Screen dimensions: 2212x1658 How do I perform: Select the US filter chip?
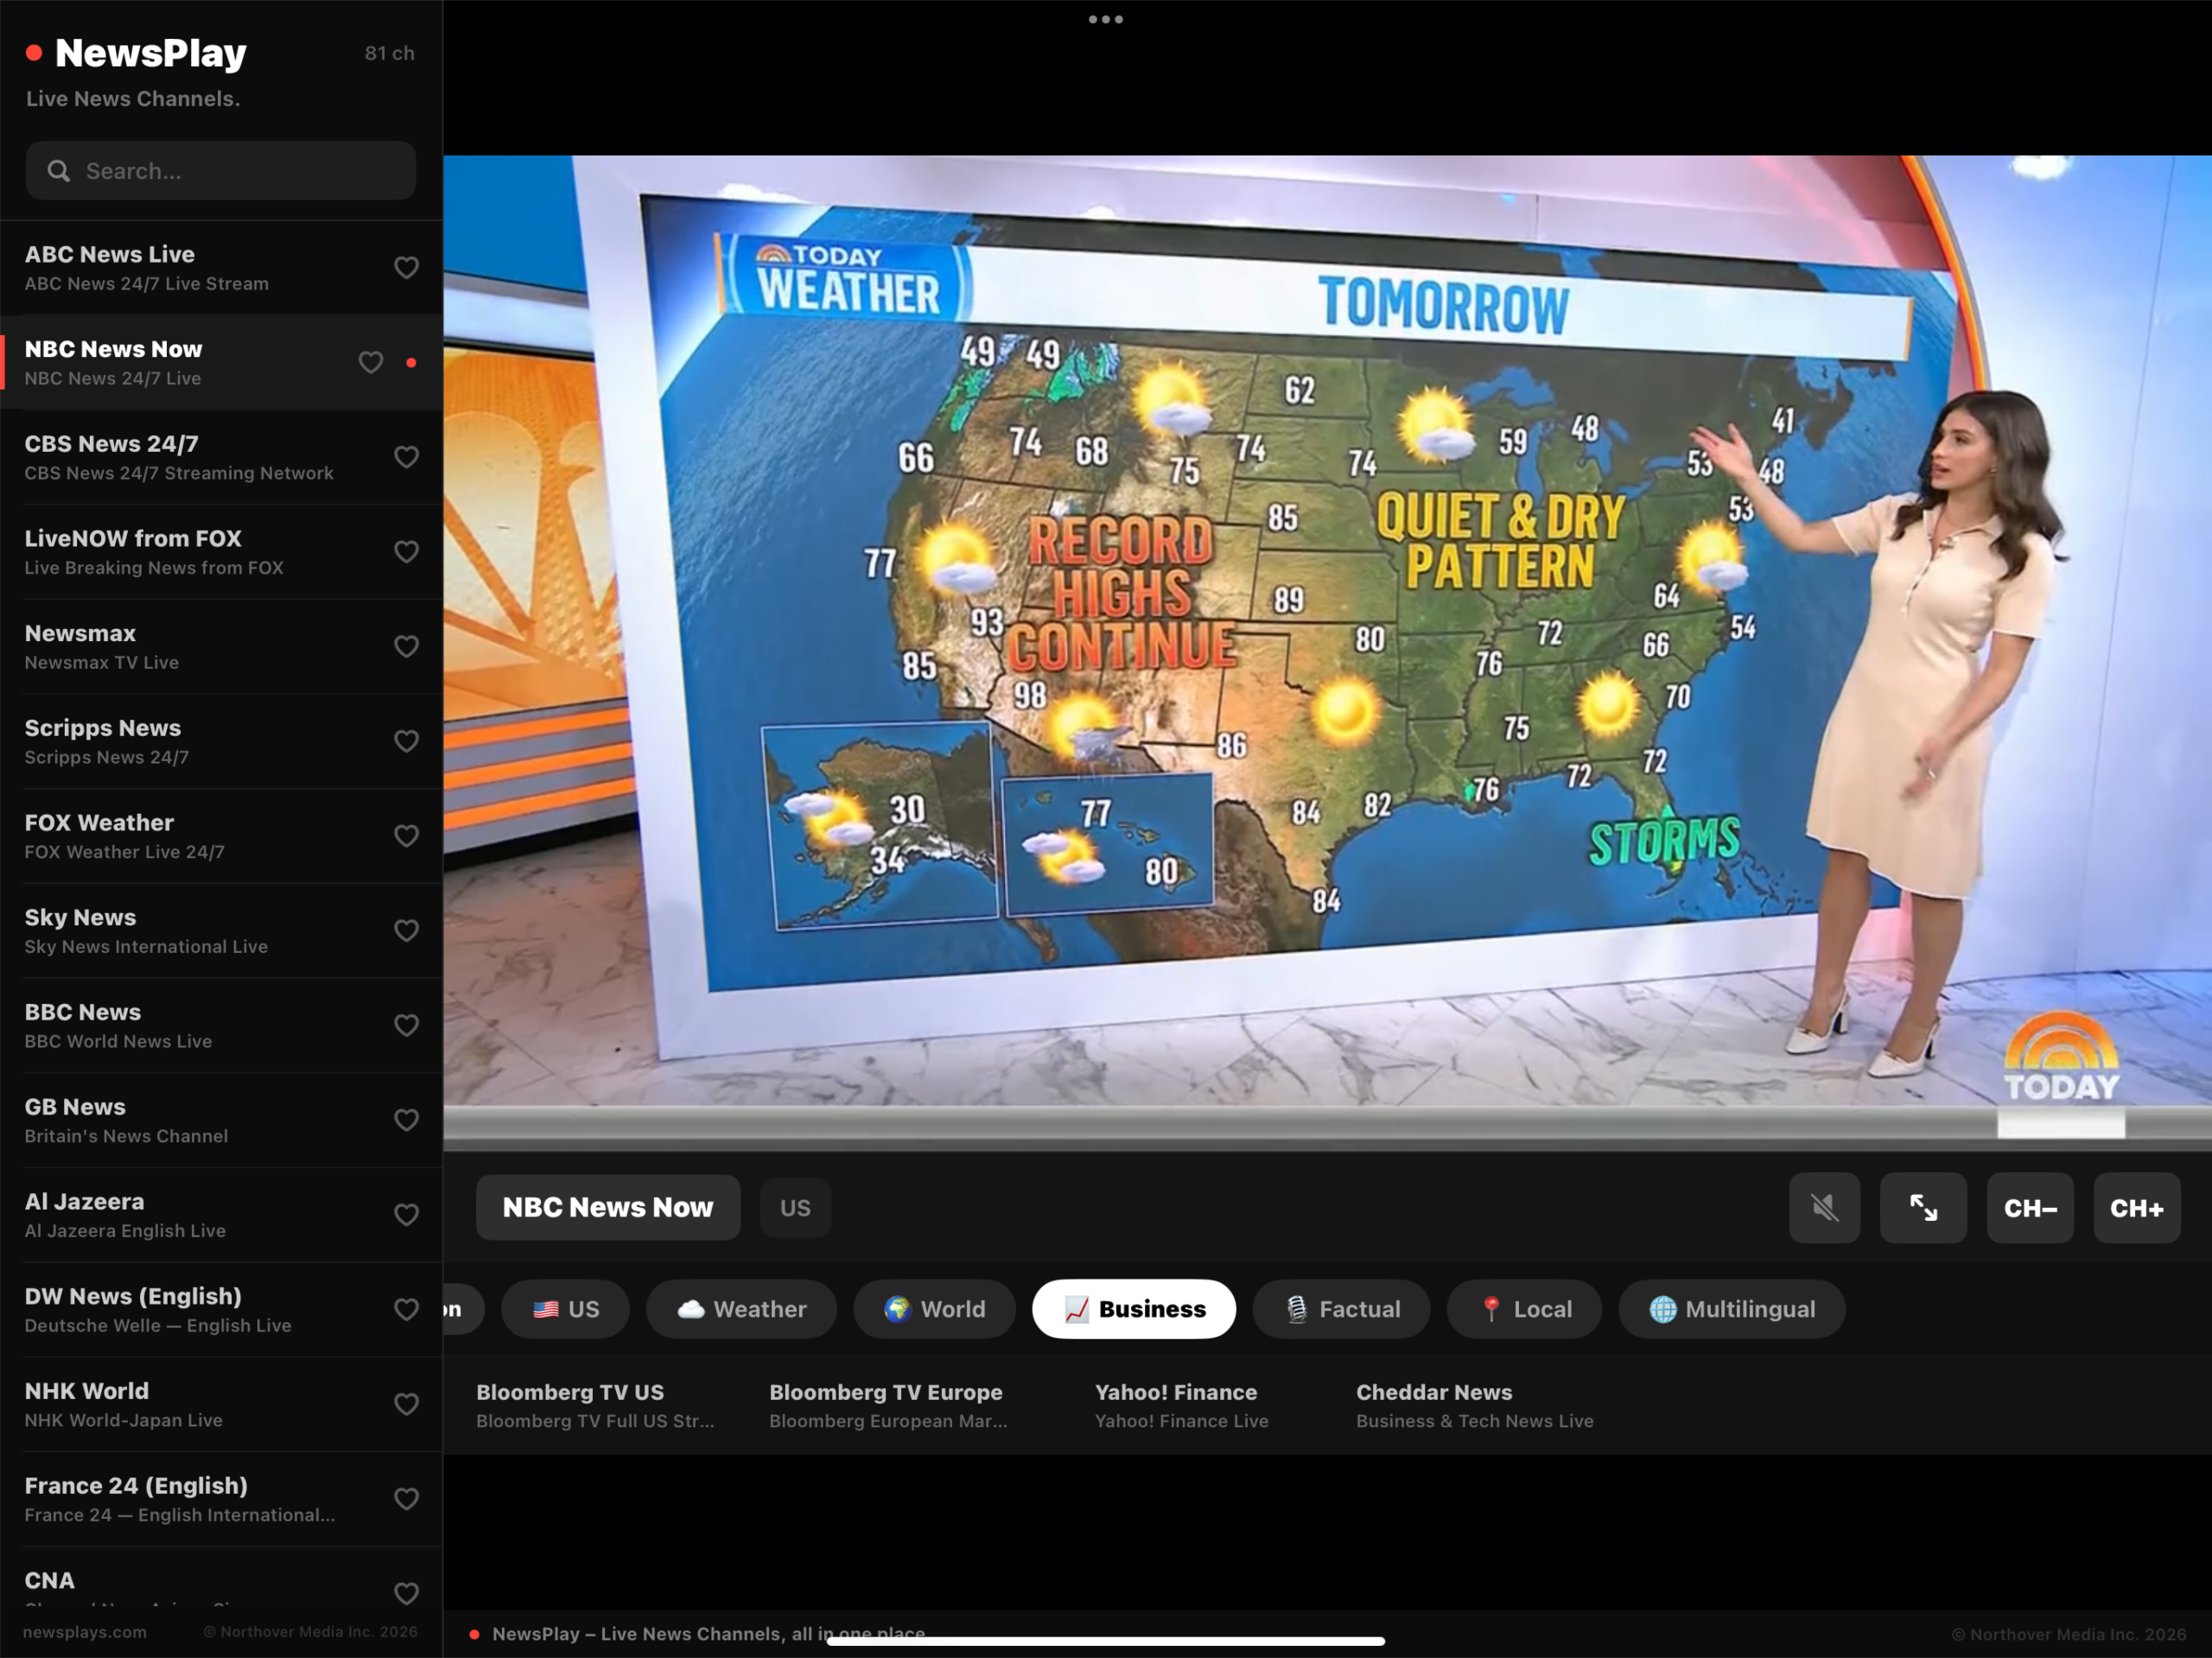(x=565, y=1309)
